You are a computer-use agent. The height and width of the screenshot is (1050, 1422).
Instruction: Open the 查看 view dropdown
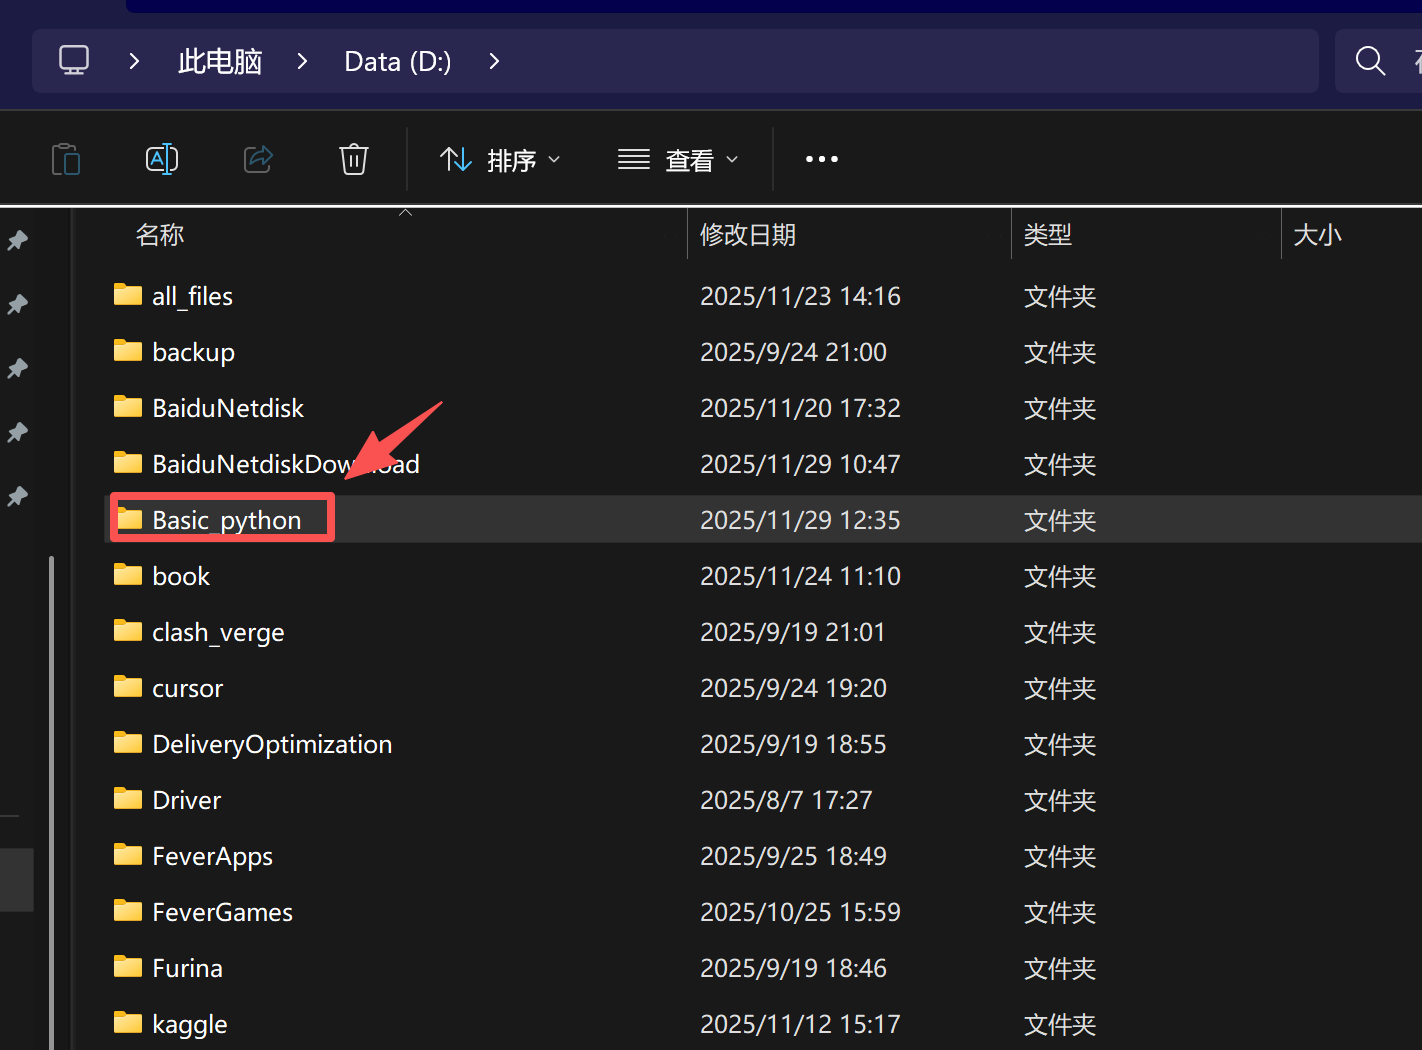pos(678,160)
